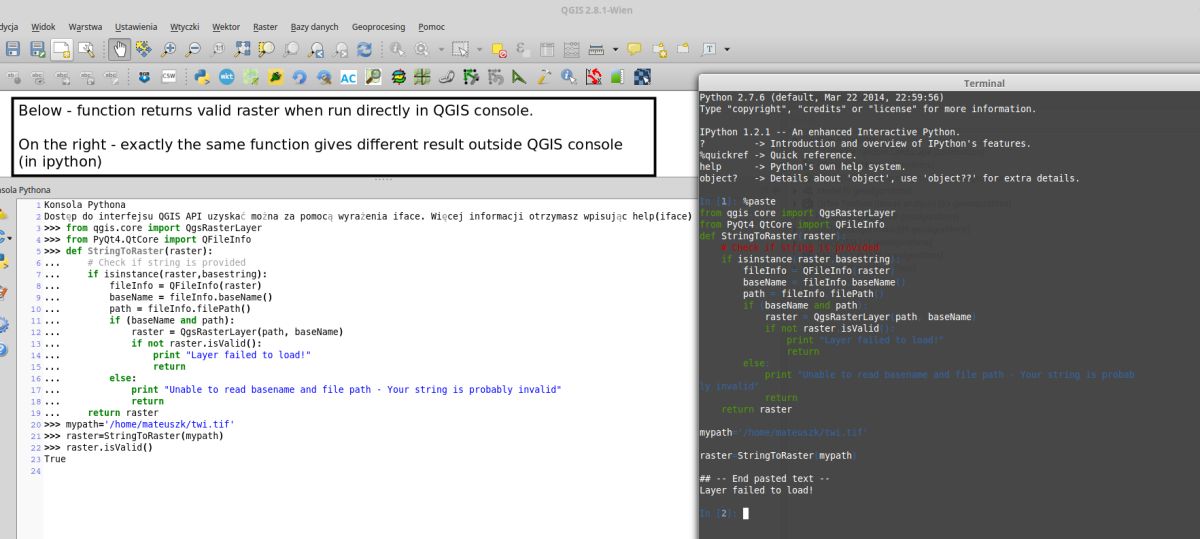Open the Text annotation dropdown arrow

click(x=727, y=49)
